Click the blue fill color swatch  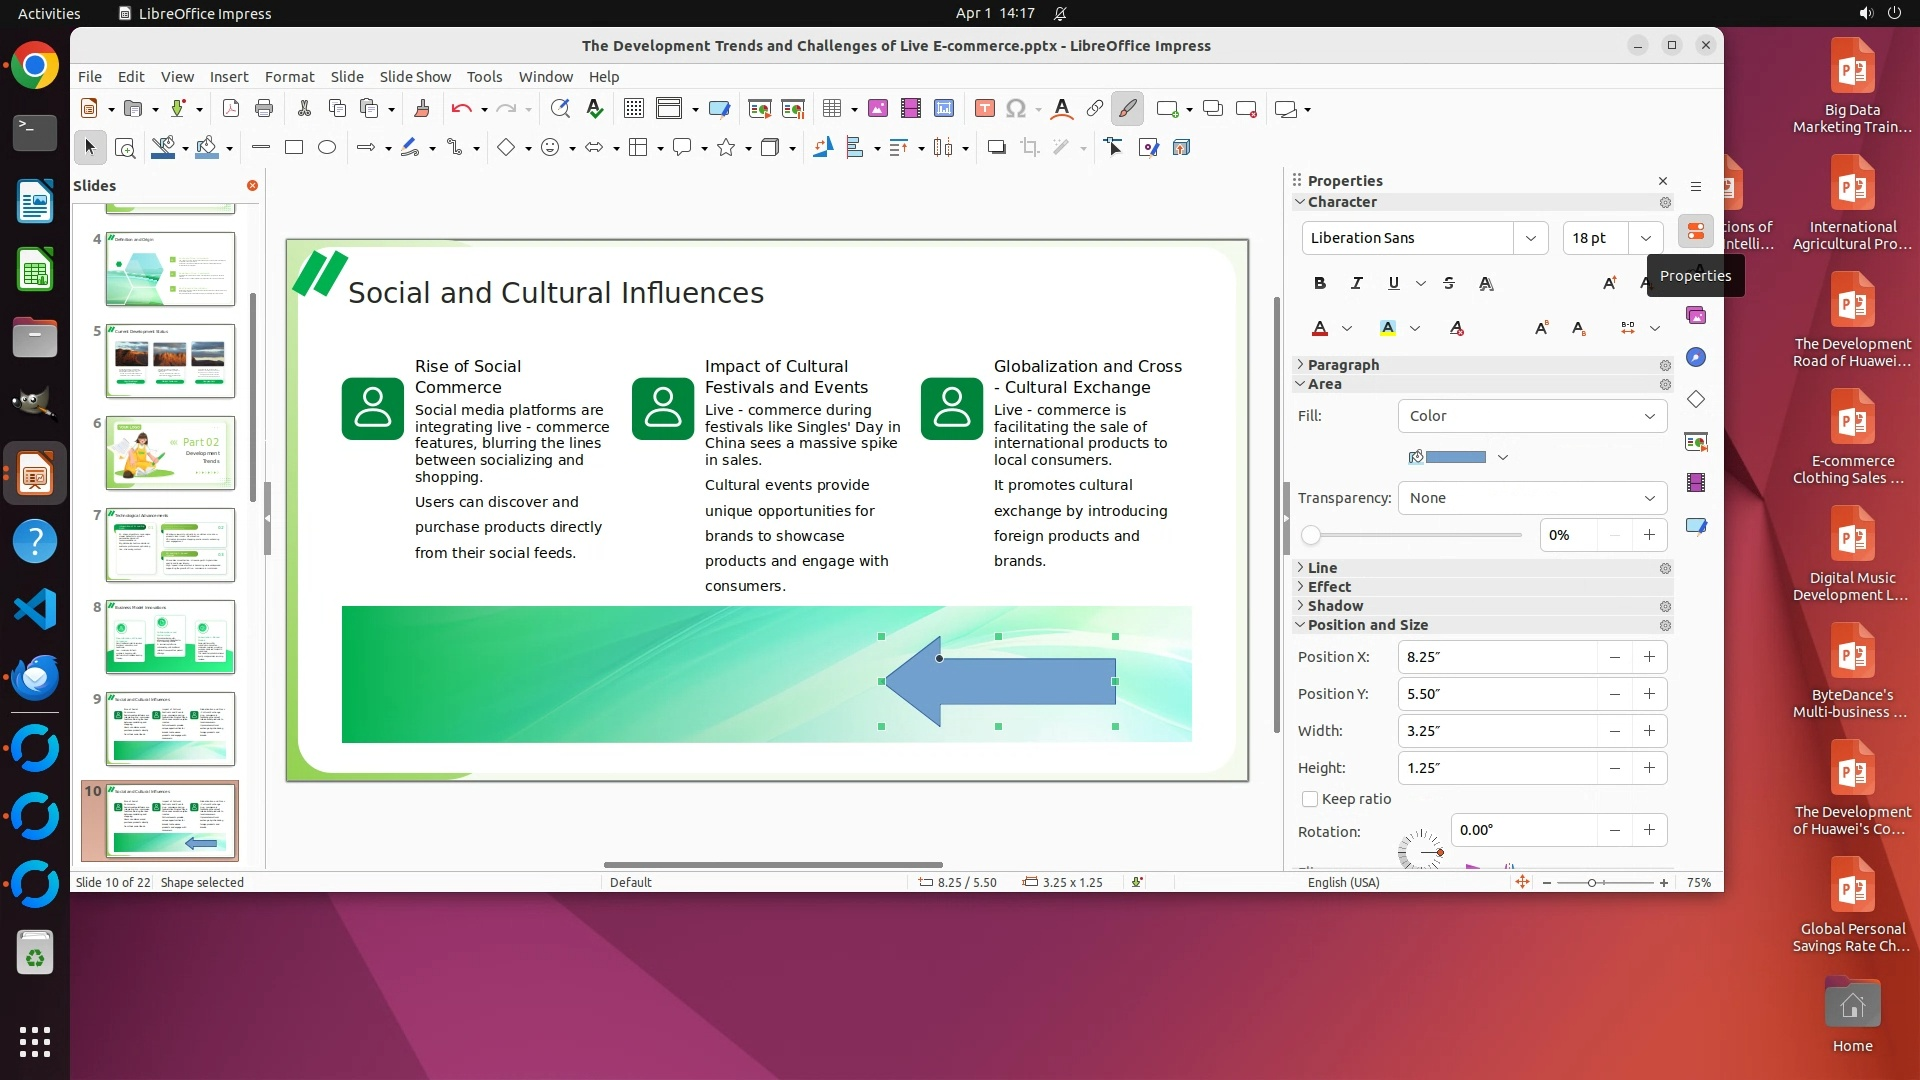(x=1455, y=457)
